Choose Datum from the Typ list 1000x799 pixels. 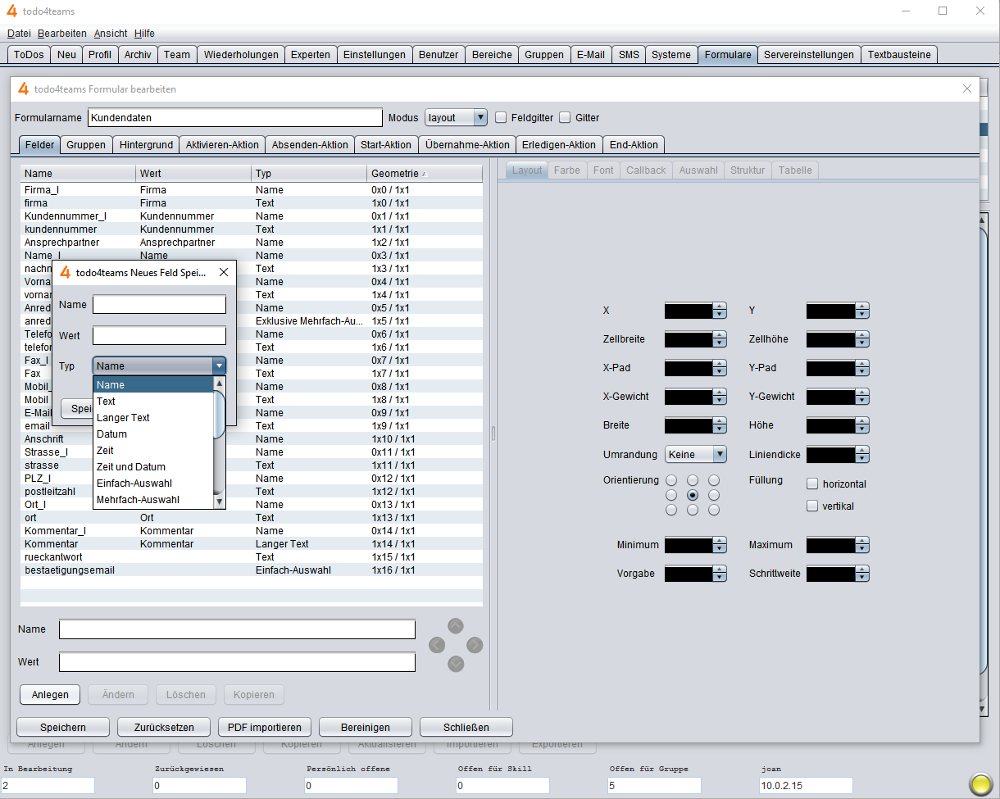tap(153, 434)
